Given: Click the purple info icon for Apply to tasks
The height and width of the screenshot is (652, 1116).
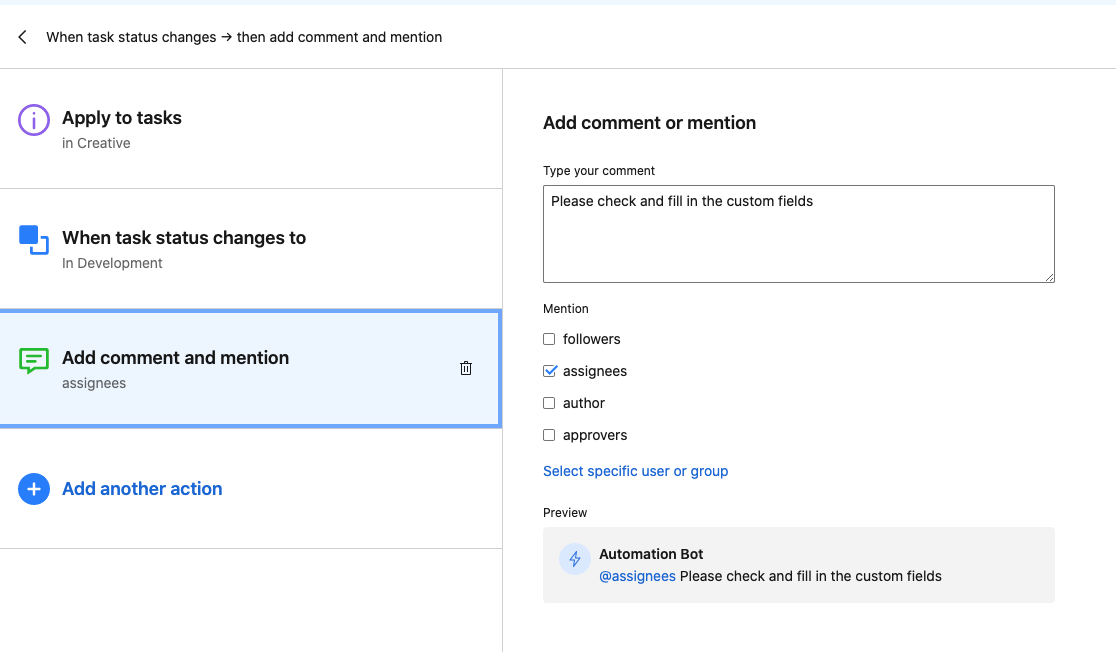Looking at the screenshot, I should coord(34,121).
